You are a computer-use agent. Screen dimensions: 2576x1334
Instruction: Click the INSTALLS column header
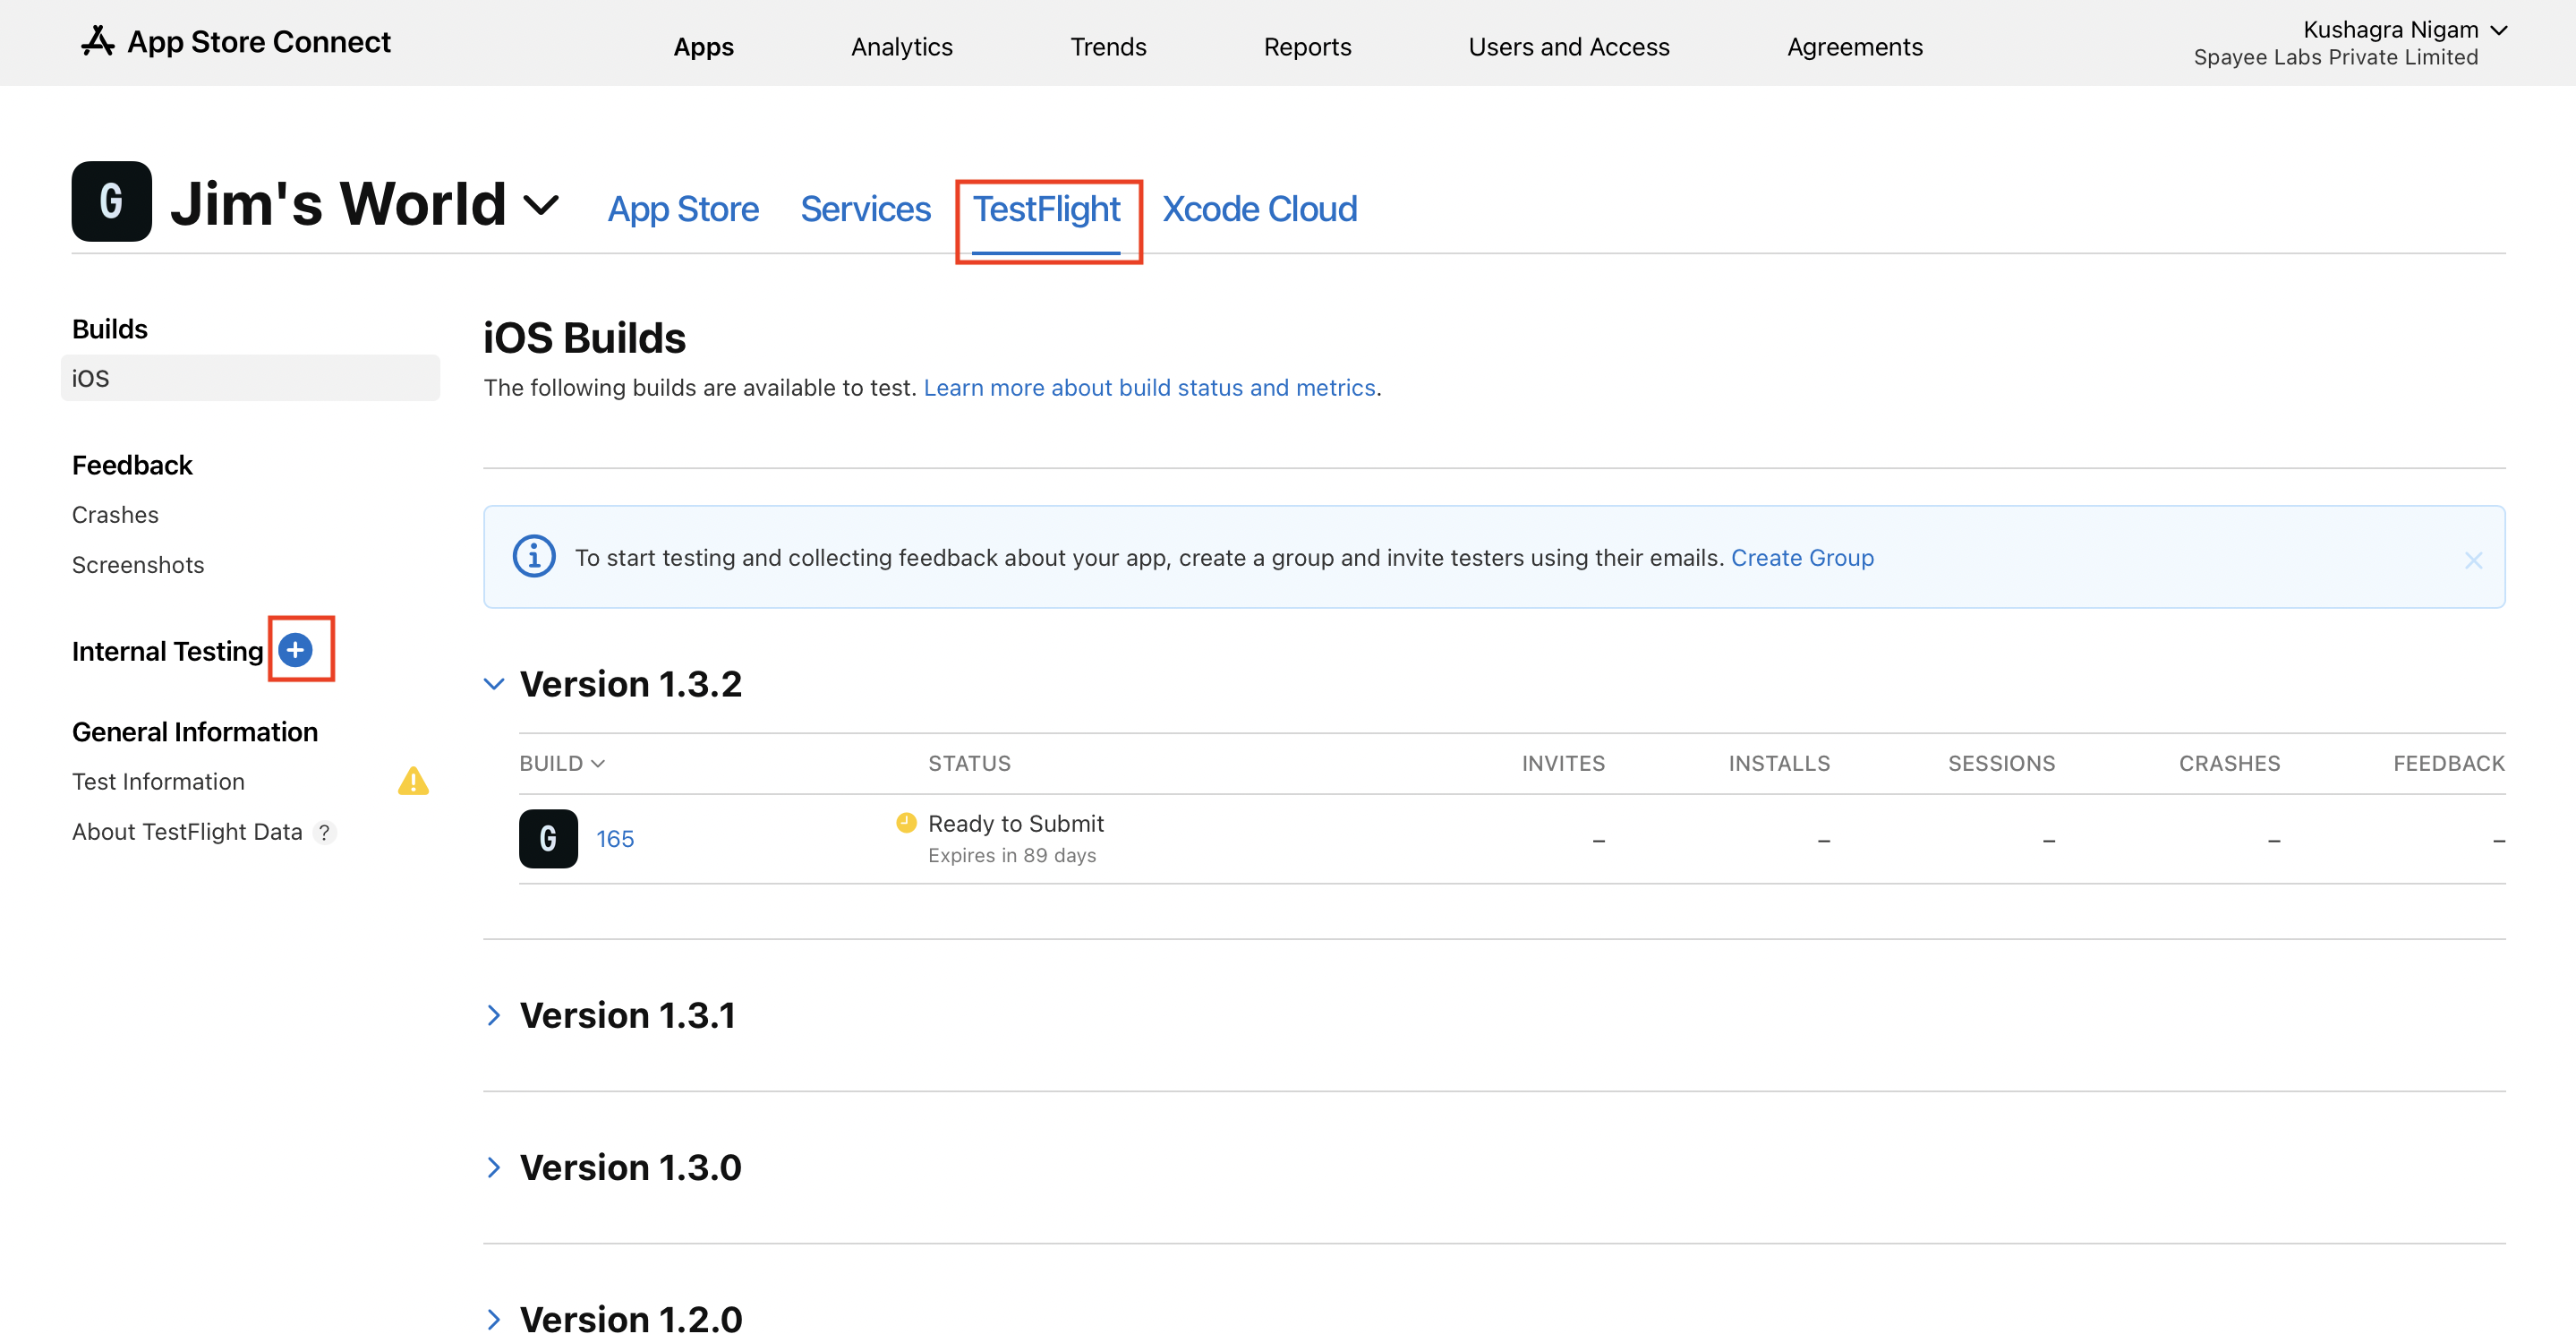click(1779, 763)
